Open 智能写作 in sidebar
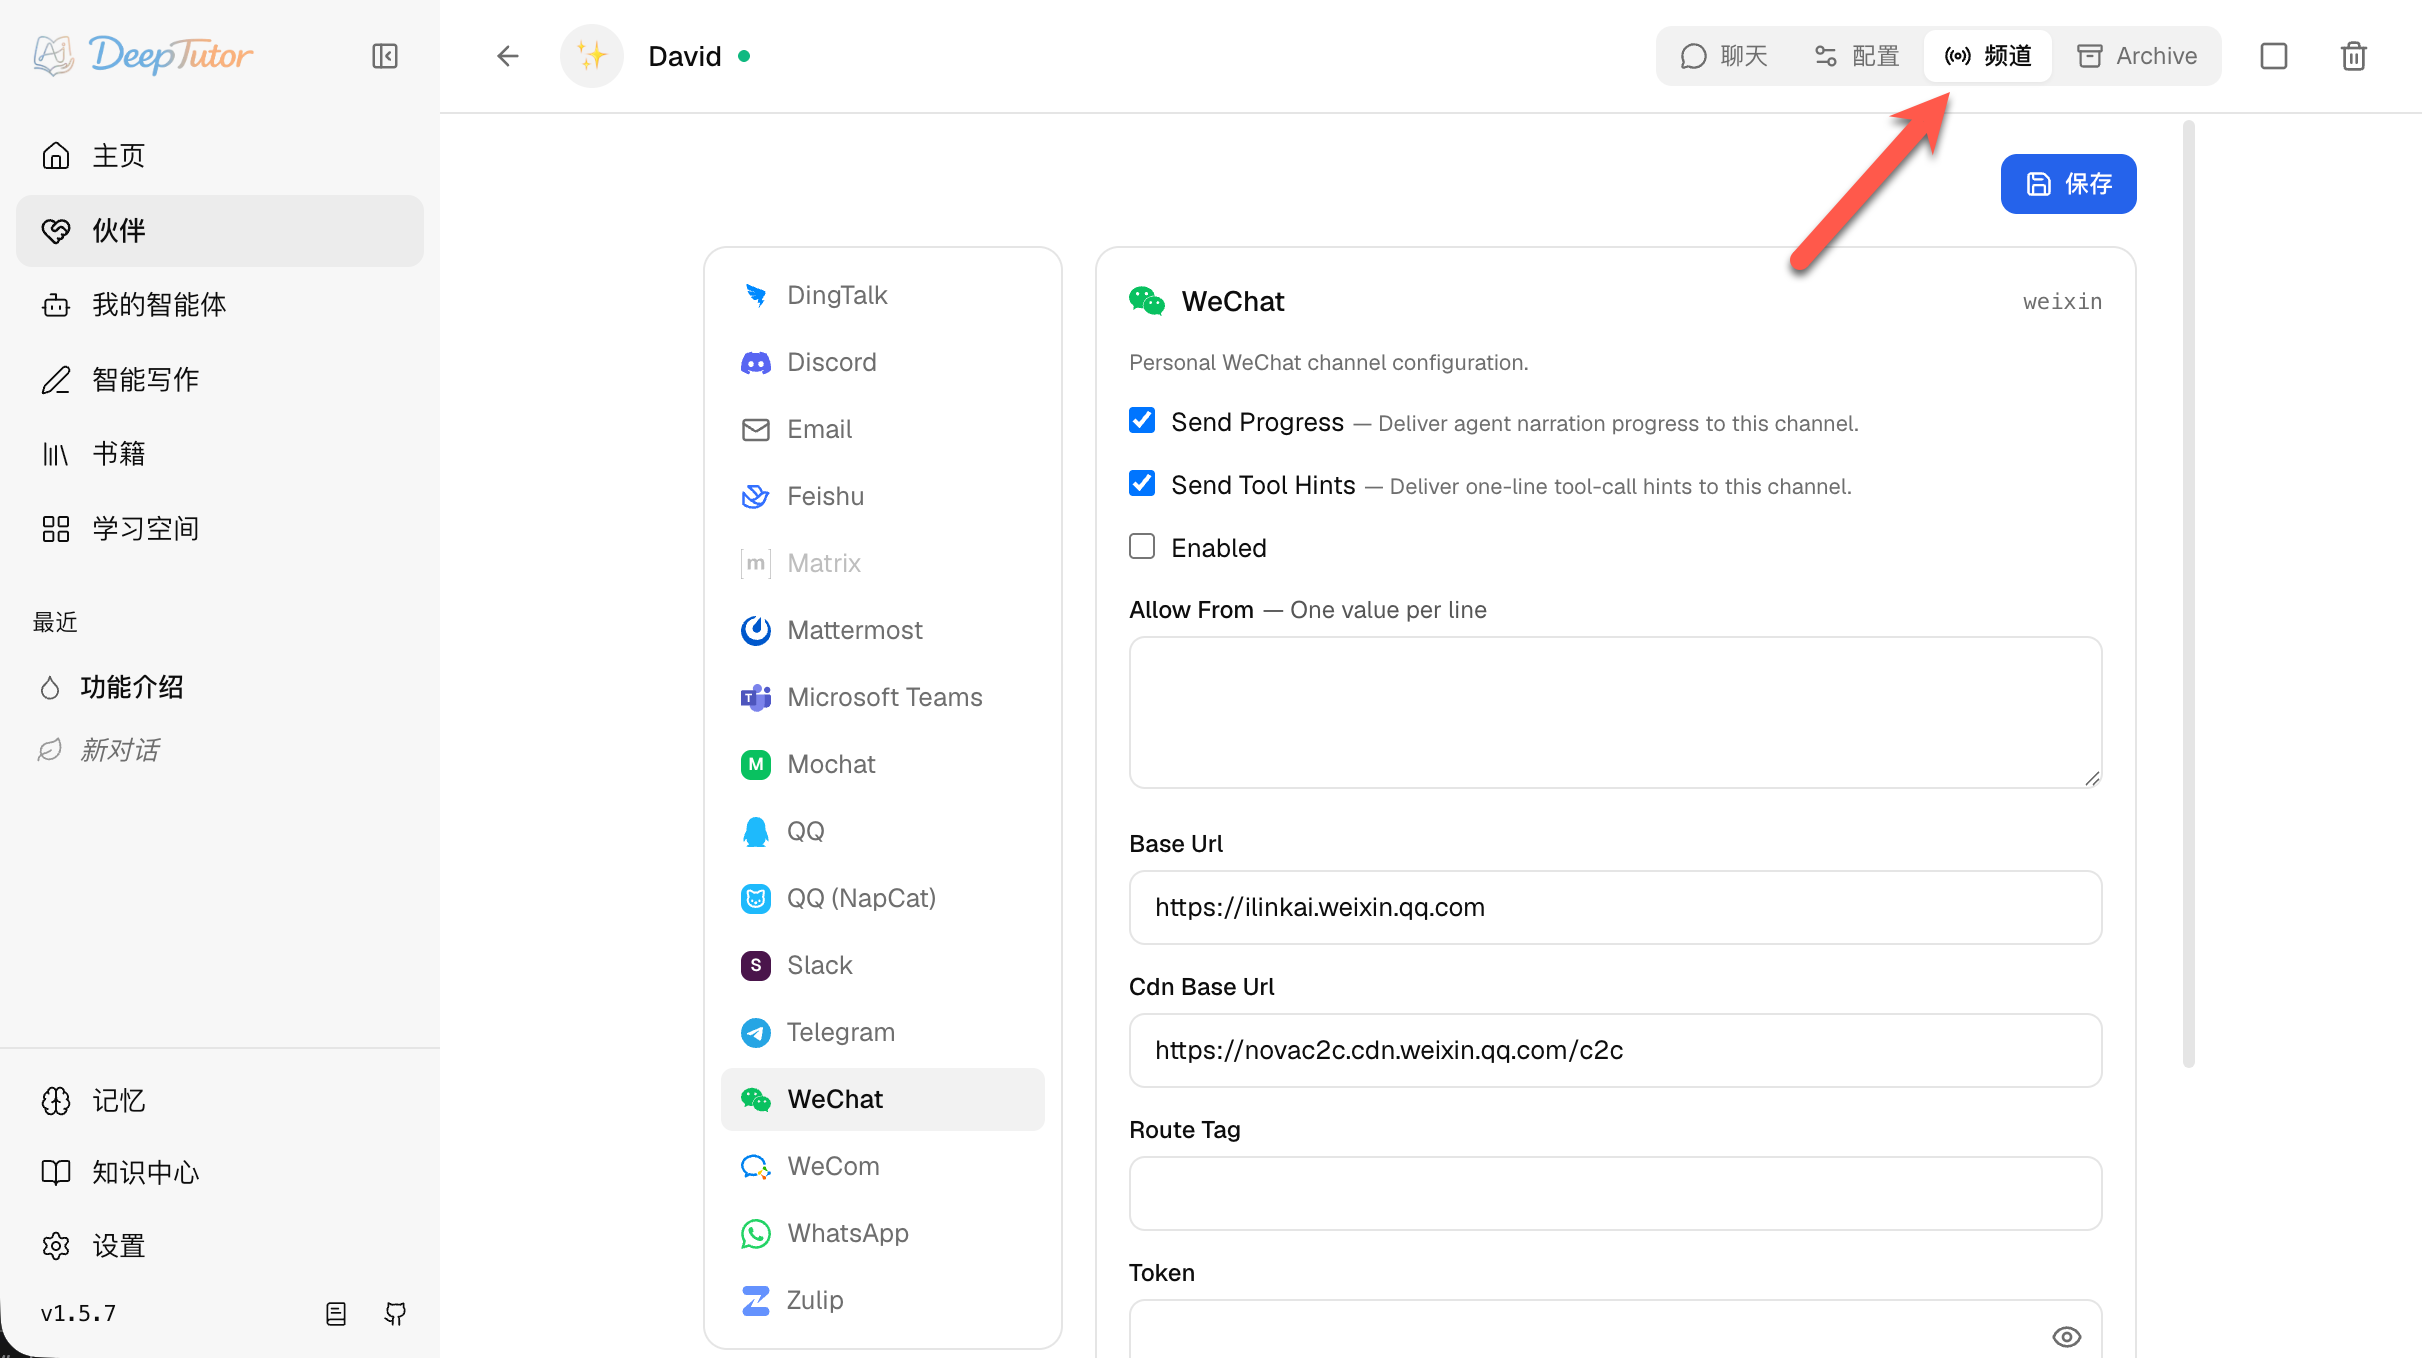This screenshot has height=1358, width=2422. (220, 380)
